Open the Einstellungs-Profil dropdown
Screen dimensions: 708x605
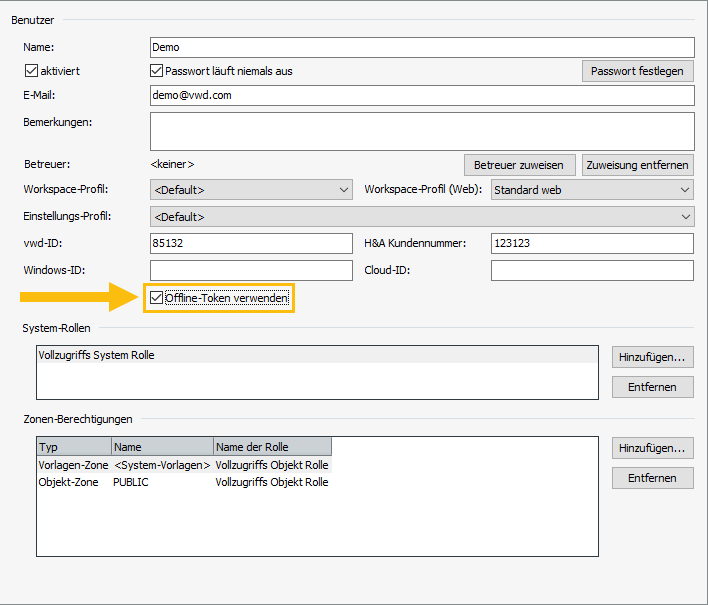tap(421, 216)
